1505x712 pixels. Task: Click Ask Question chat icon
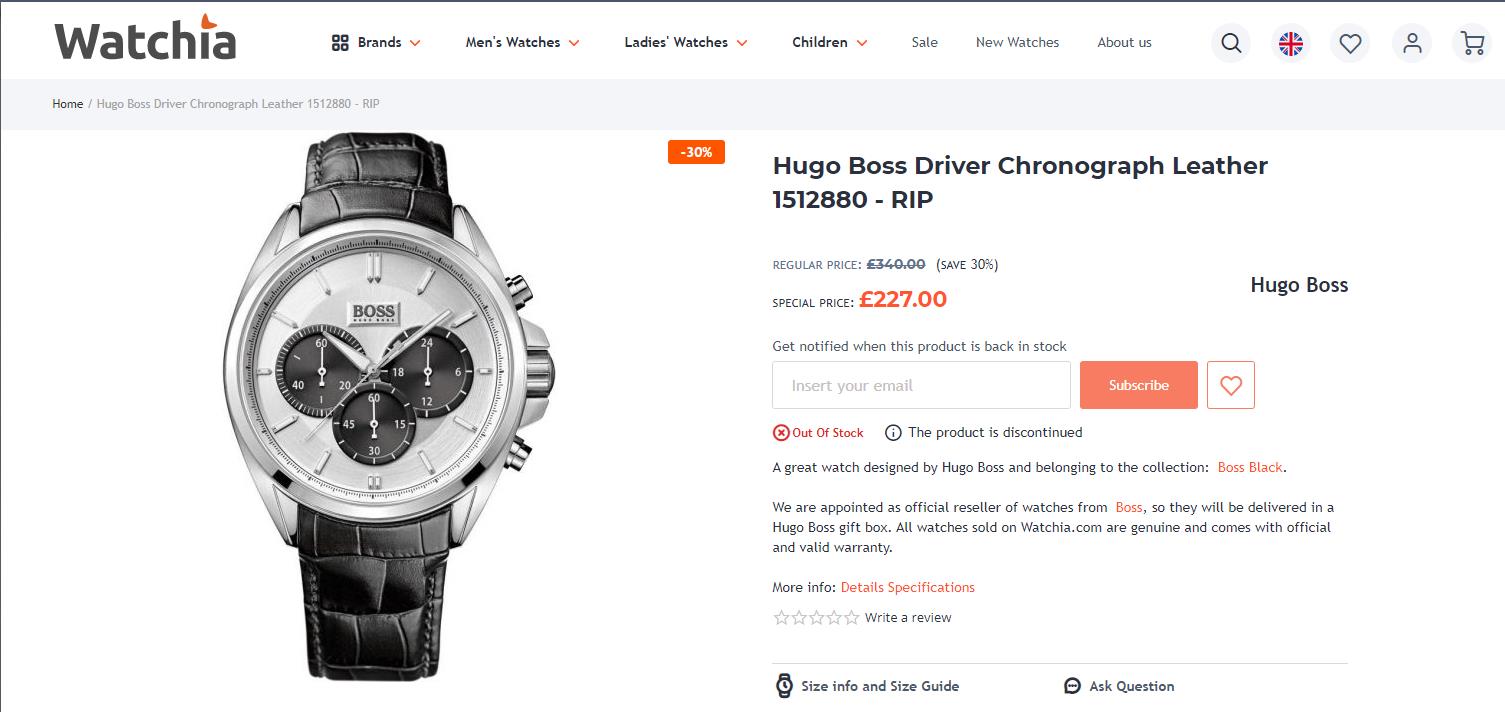click(x=1073, y=686)
